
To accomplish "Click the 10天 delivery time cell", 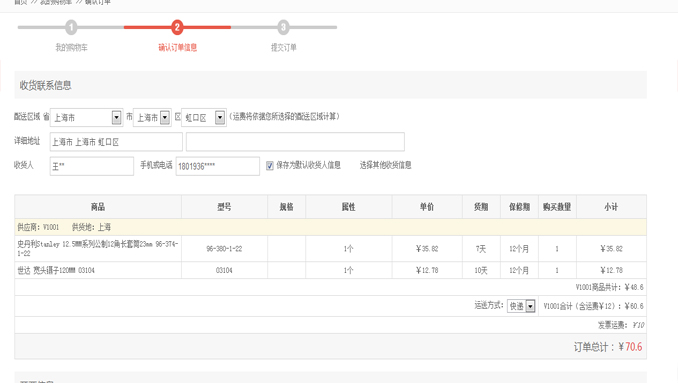I will click(x=481, y=270).
